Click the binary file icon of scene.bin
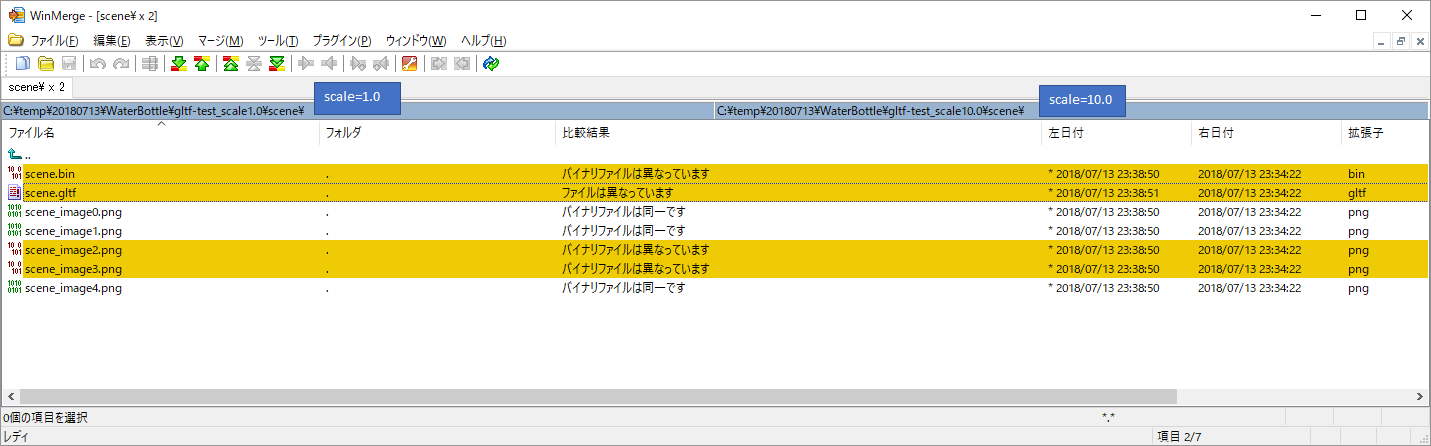The width and height of the screenshot is (1431, 446). [15, 173]
